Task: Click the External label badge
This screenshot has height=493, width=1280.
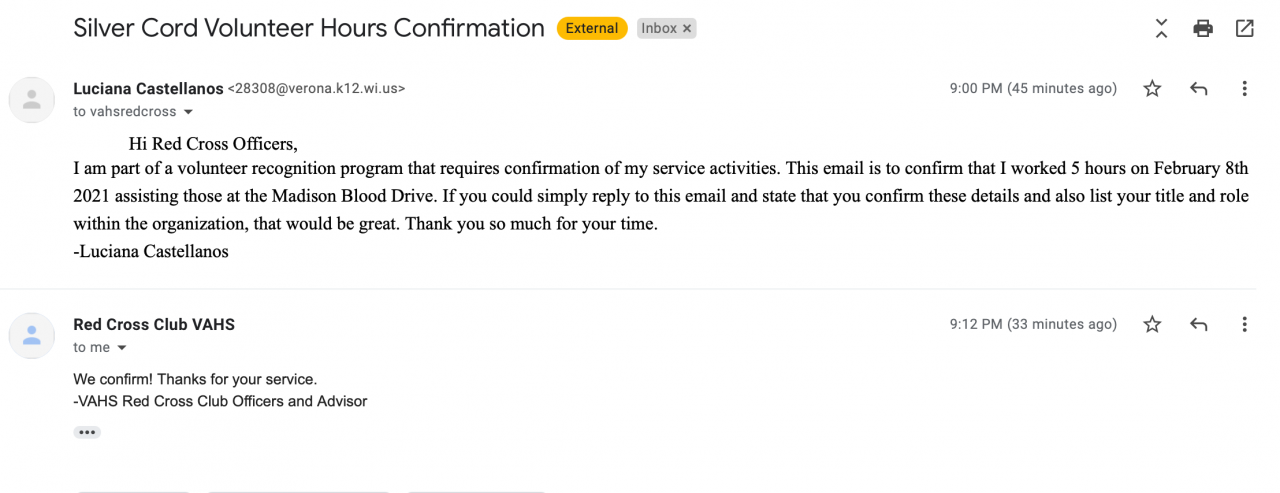Action: click(x=592, y=29)
